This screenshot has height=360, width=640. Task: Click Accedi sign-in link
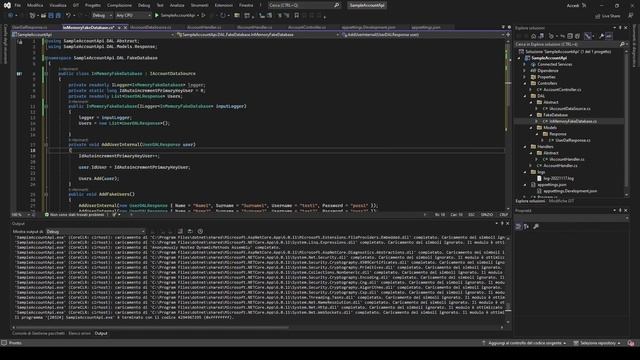573,5
